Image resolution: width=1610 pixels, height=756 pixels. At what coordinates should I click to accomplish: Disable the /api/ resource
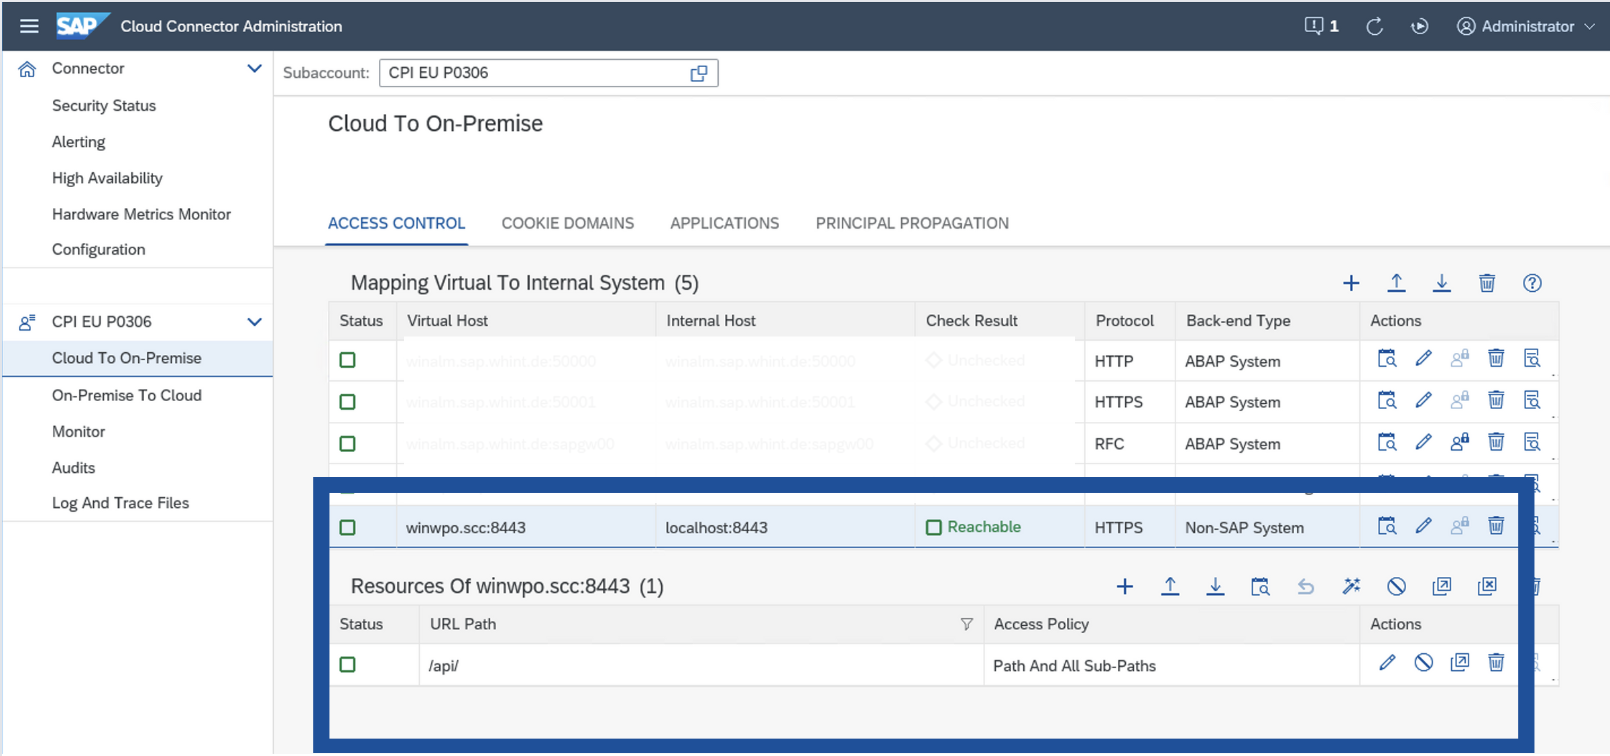pyautogui.click(x=1423, y=663)
